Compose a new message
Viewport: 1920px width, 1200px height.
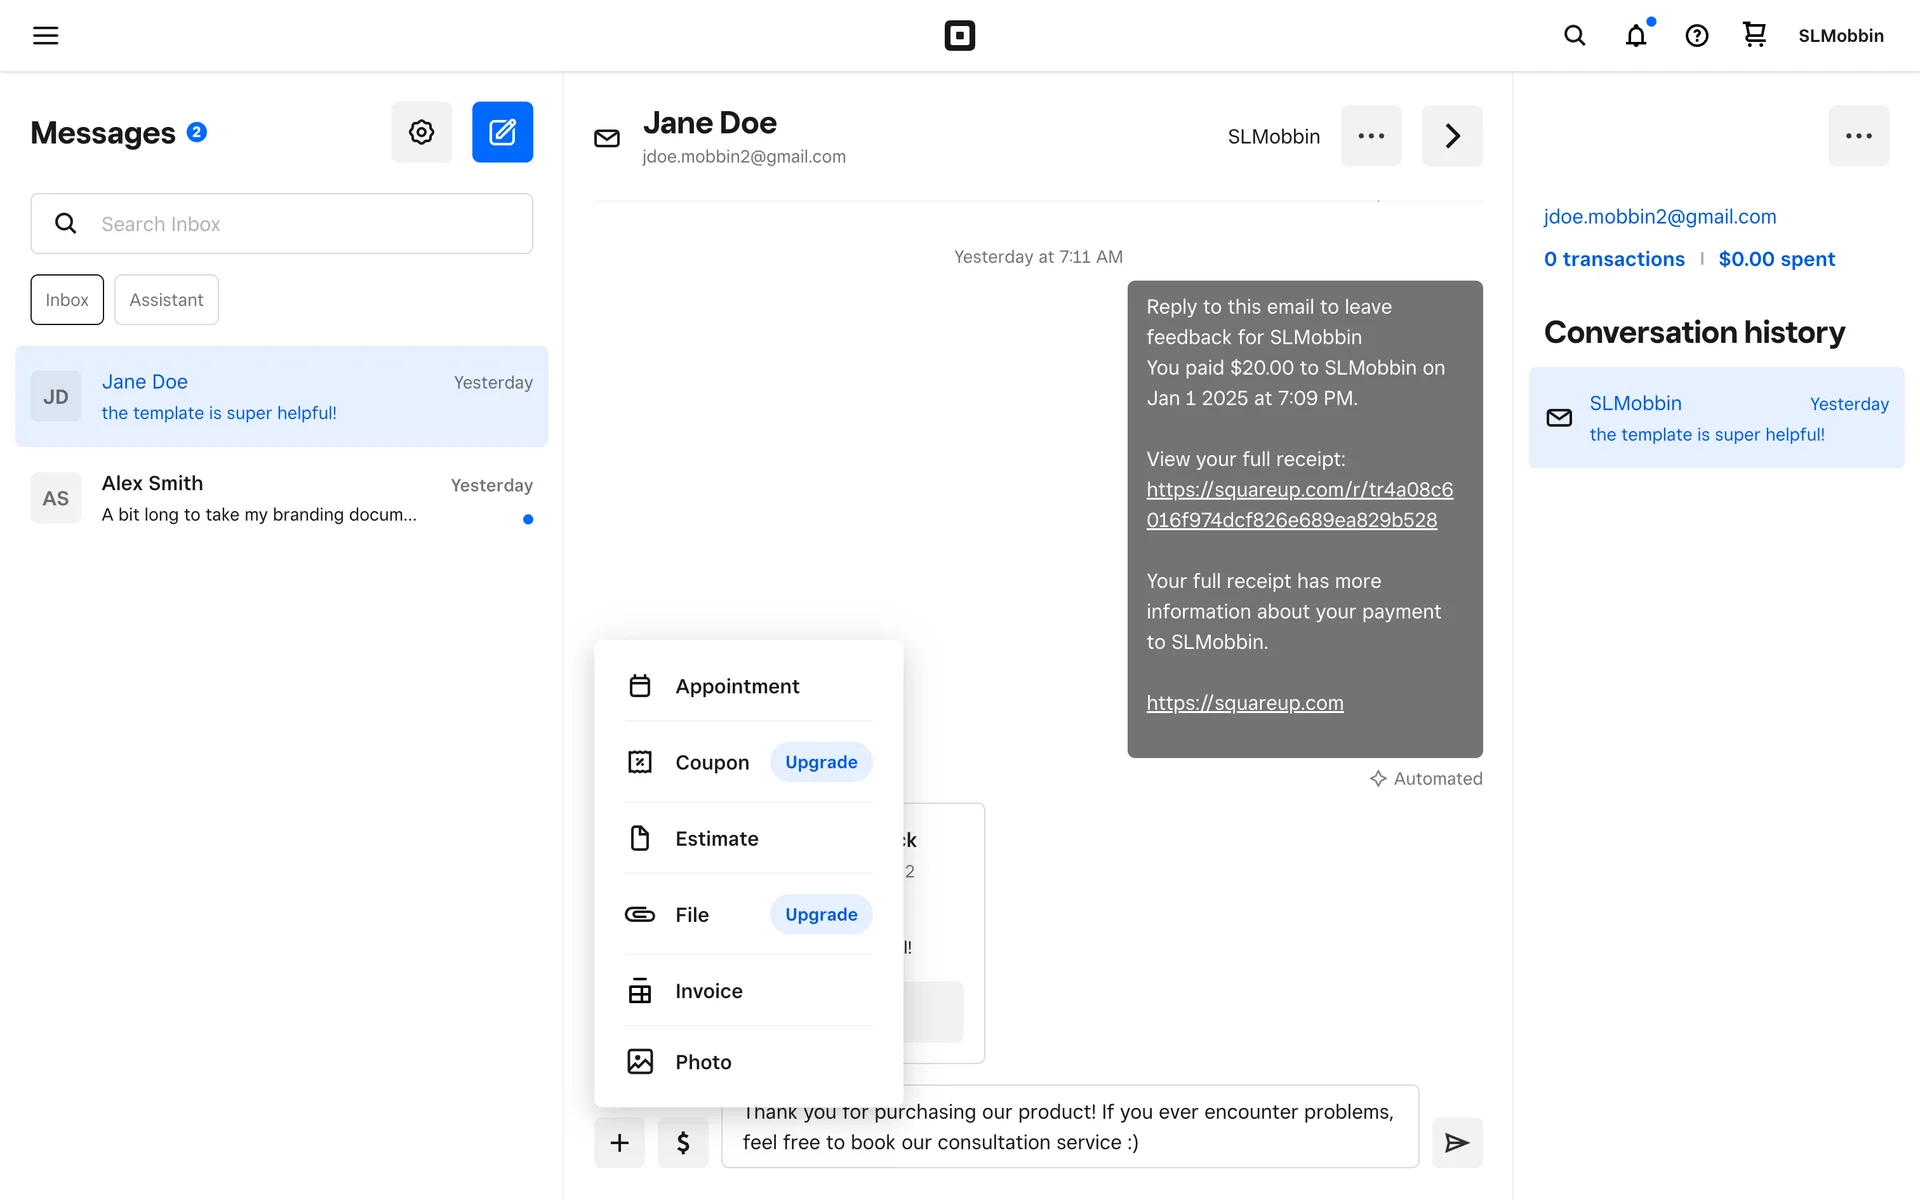(502, 132)
